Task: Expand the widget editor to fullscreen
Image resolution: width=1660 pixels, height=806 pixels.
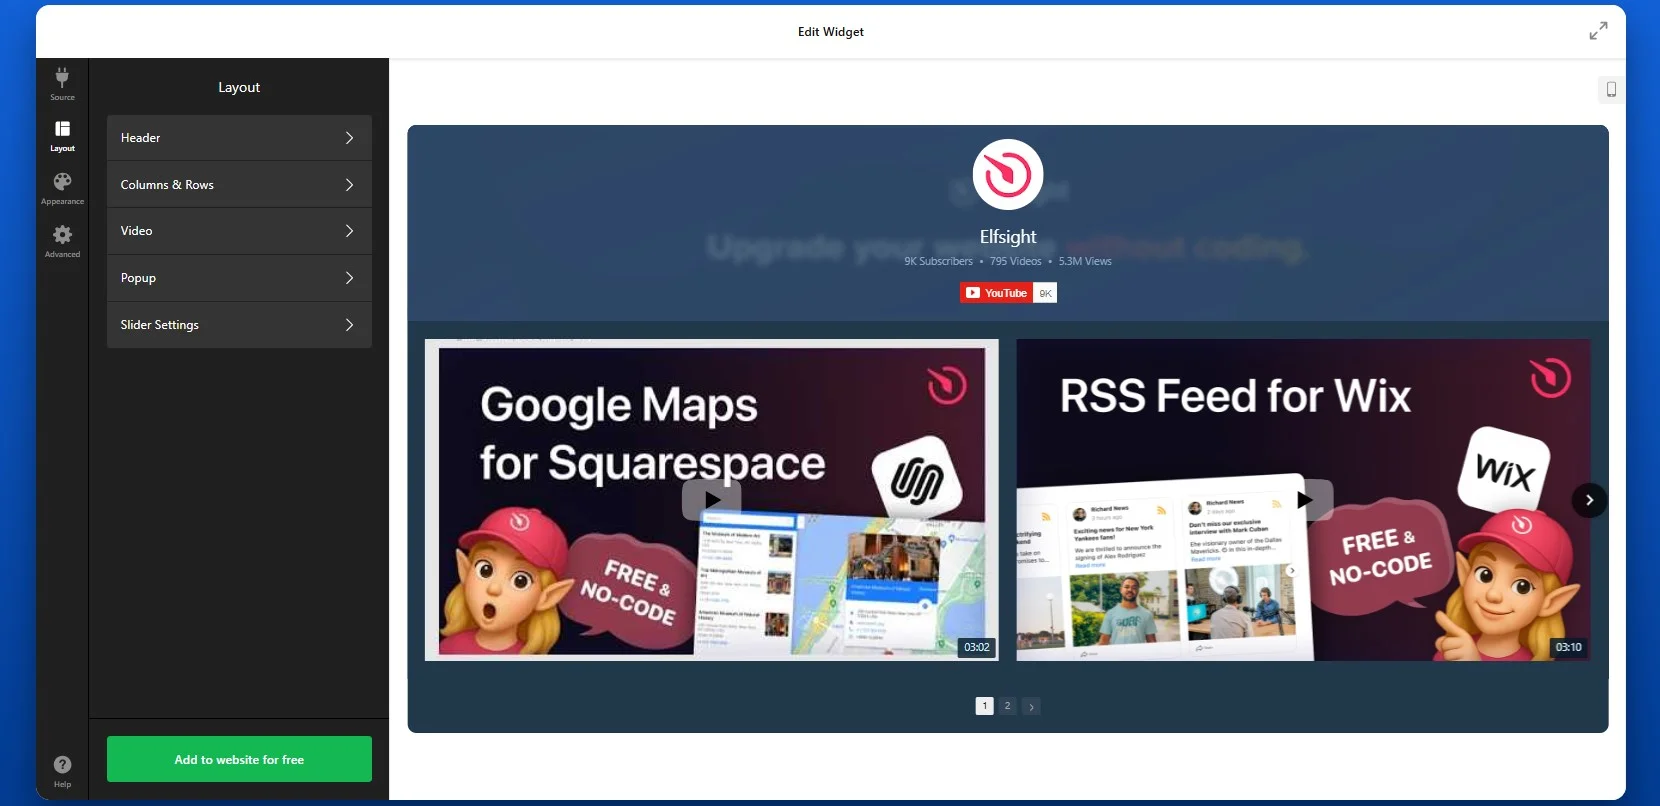Action: click(x=1598, y=31)
